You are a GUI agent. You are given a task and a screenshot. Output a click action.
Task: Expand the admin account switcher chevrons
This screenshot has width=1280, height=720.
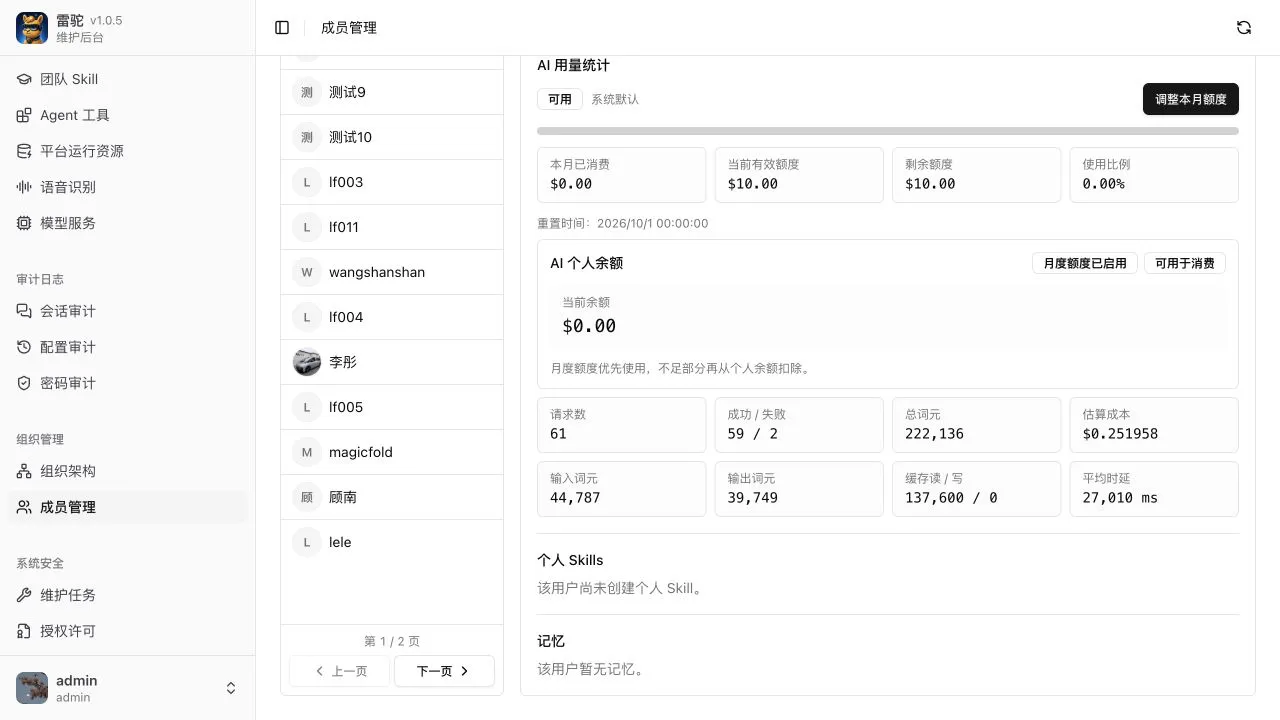[231, 688]
